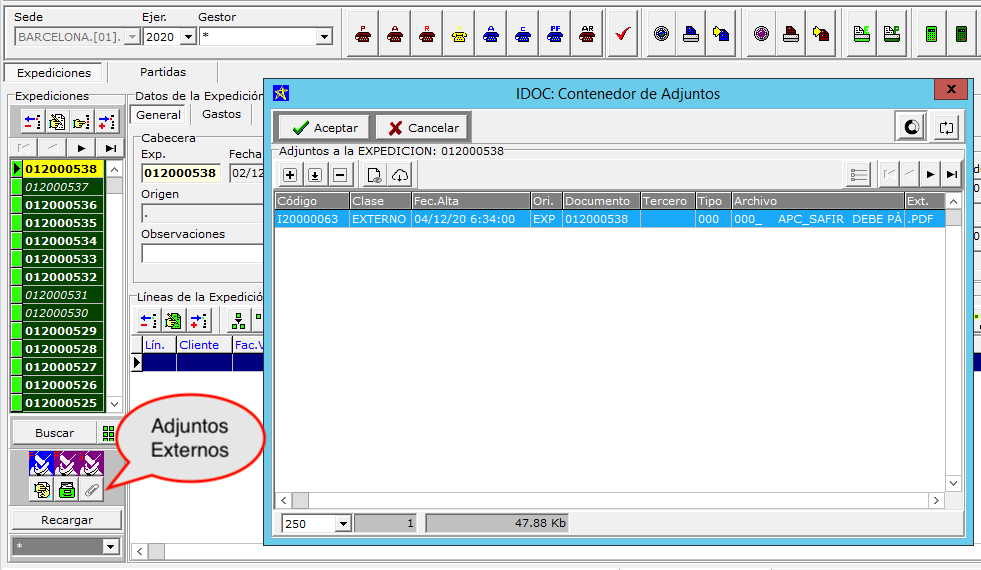This screenshot has width=981, height=570.
Task: Click the paperclip Adjuntos Externos icon
Action: pyautogui.click(x=92, y=490)
